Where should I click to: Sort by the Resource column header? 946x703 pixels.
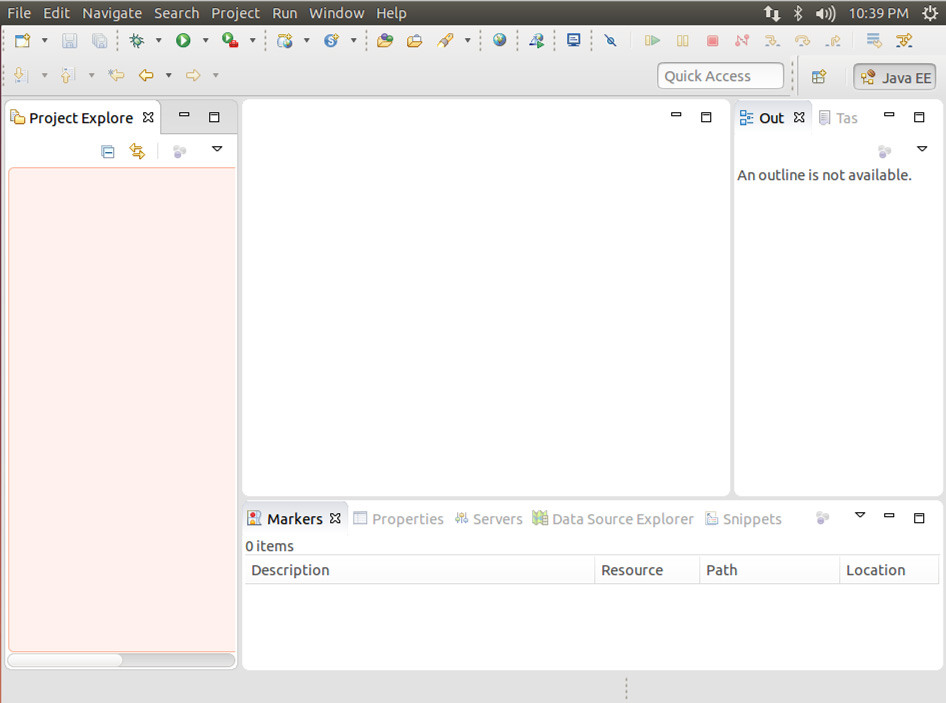647,570
